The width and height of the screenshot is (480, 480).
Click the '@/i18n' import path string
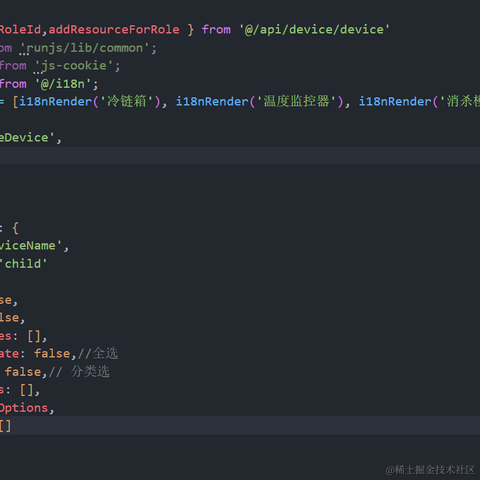63,84
